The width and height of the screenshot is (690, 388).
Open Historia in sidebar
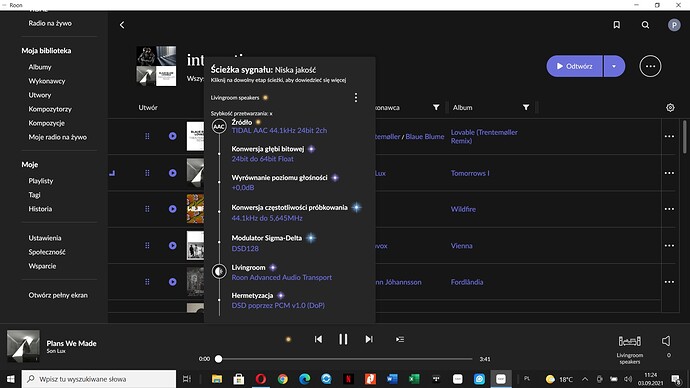40,209
